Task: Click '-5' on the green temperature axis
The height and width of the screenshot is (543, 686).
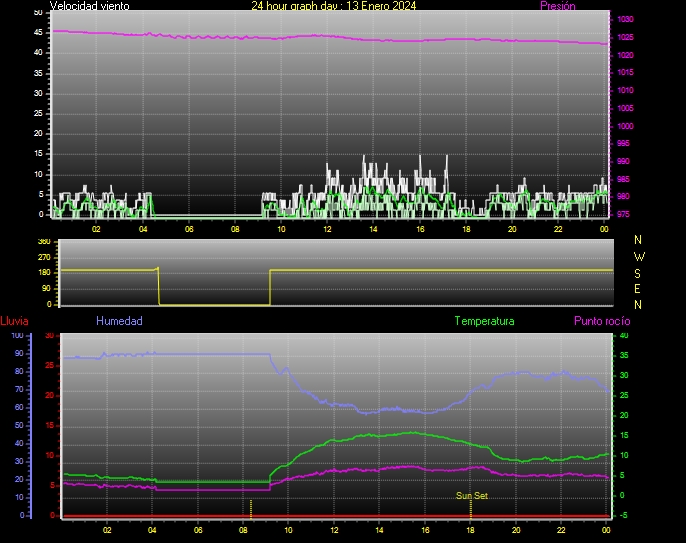Action: pyautogui.click(x=623, y=515)
